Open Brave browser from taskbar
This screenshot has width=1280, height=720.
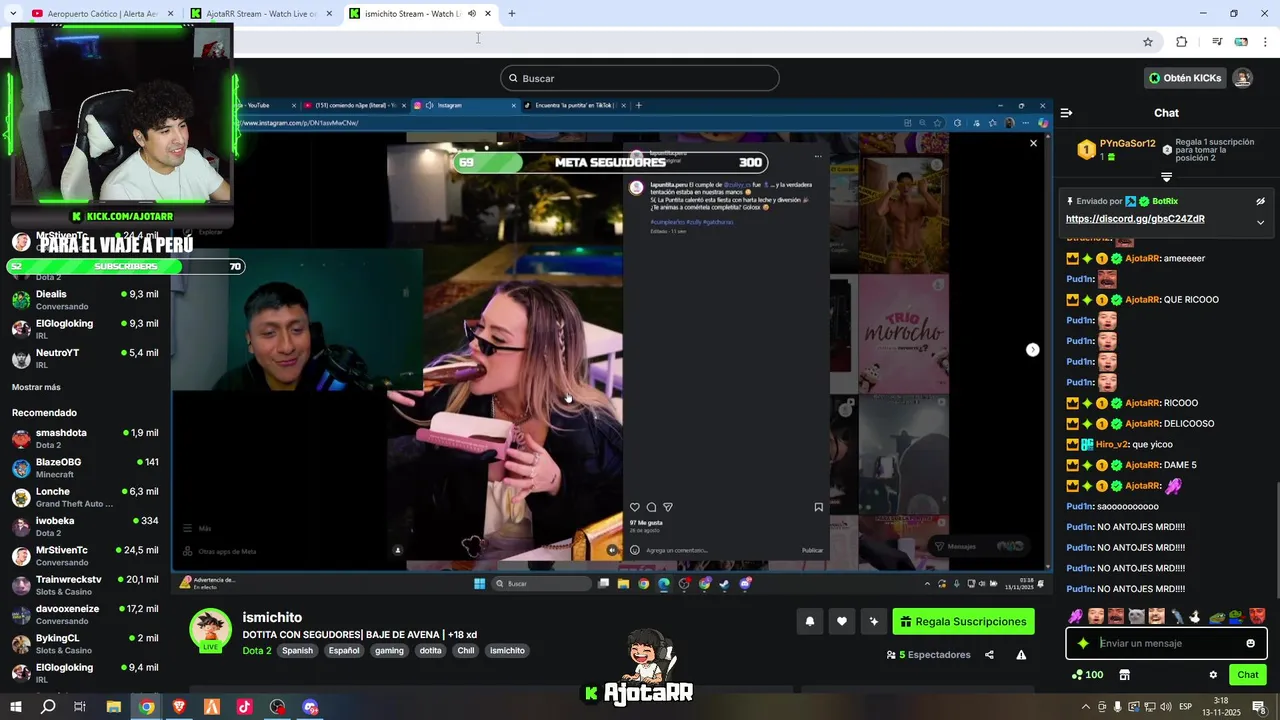pos(179,707)
